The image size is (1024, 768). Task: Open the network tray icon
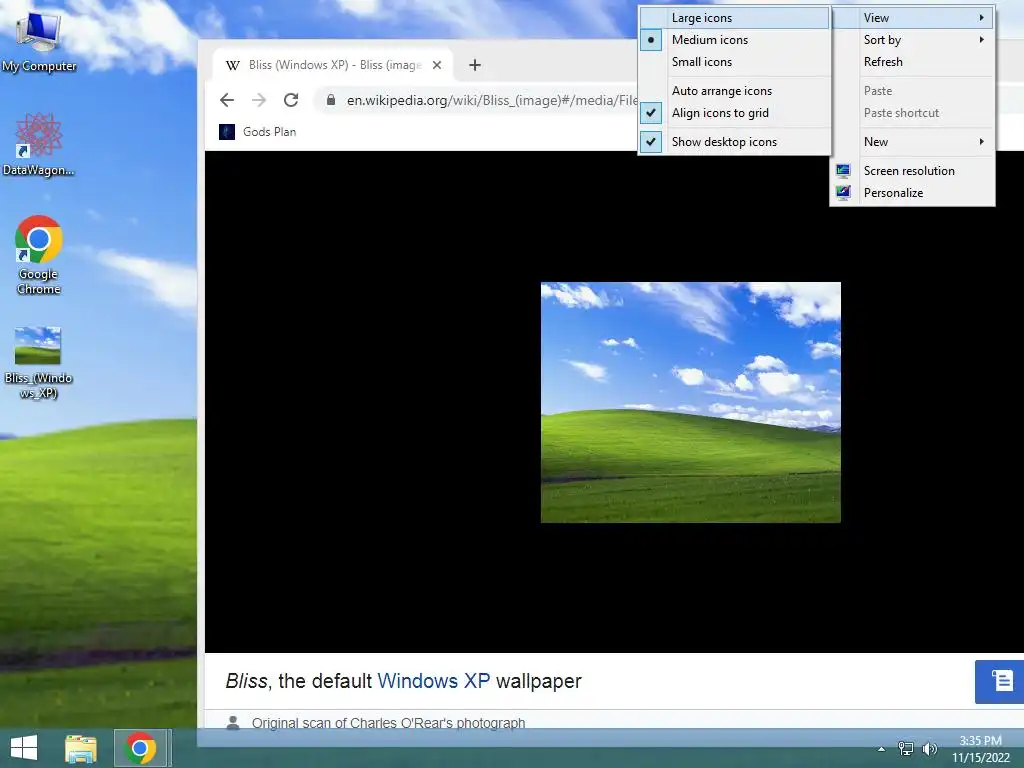[x=906, y=748]
